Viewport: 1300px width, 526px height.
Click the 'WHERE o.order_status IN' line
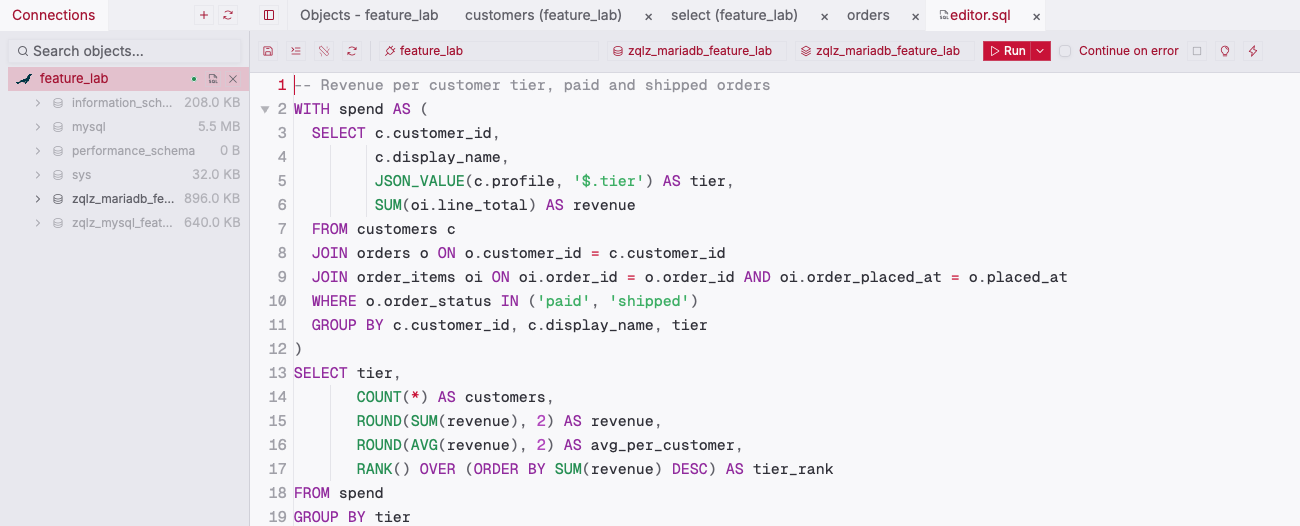(505, 301)
